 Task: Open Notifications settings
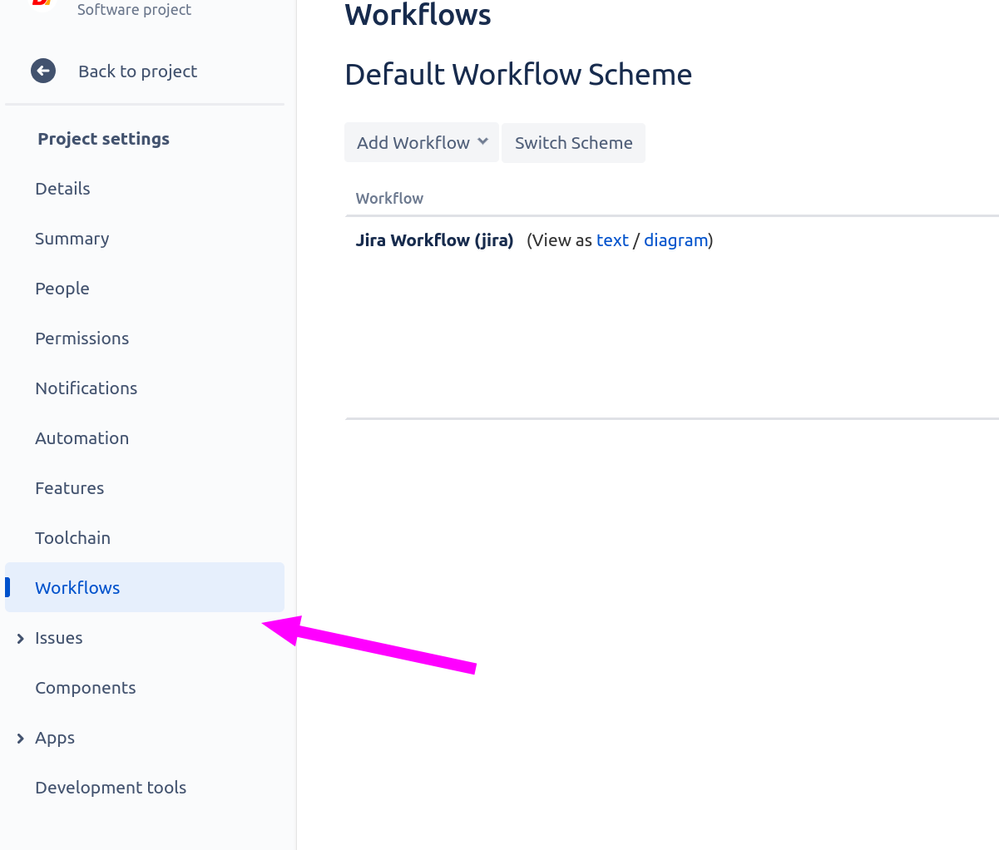click(86, 389)
